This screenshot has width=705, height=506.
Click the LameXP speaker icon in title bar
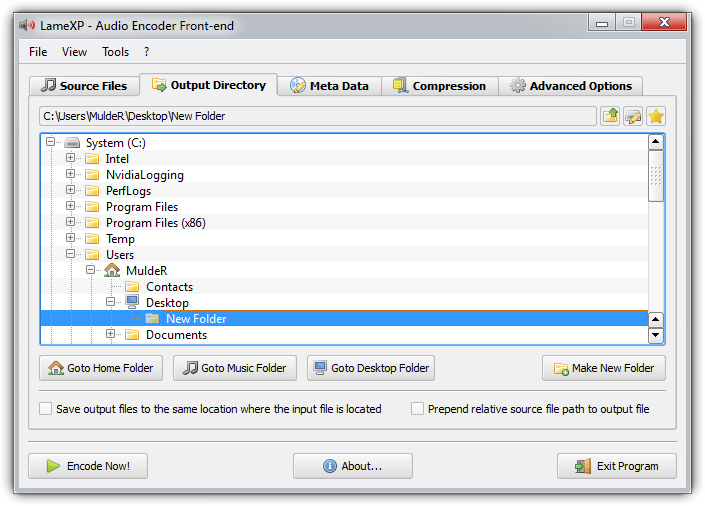point(27,25)
